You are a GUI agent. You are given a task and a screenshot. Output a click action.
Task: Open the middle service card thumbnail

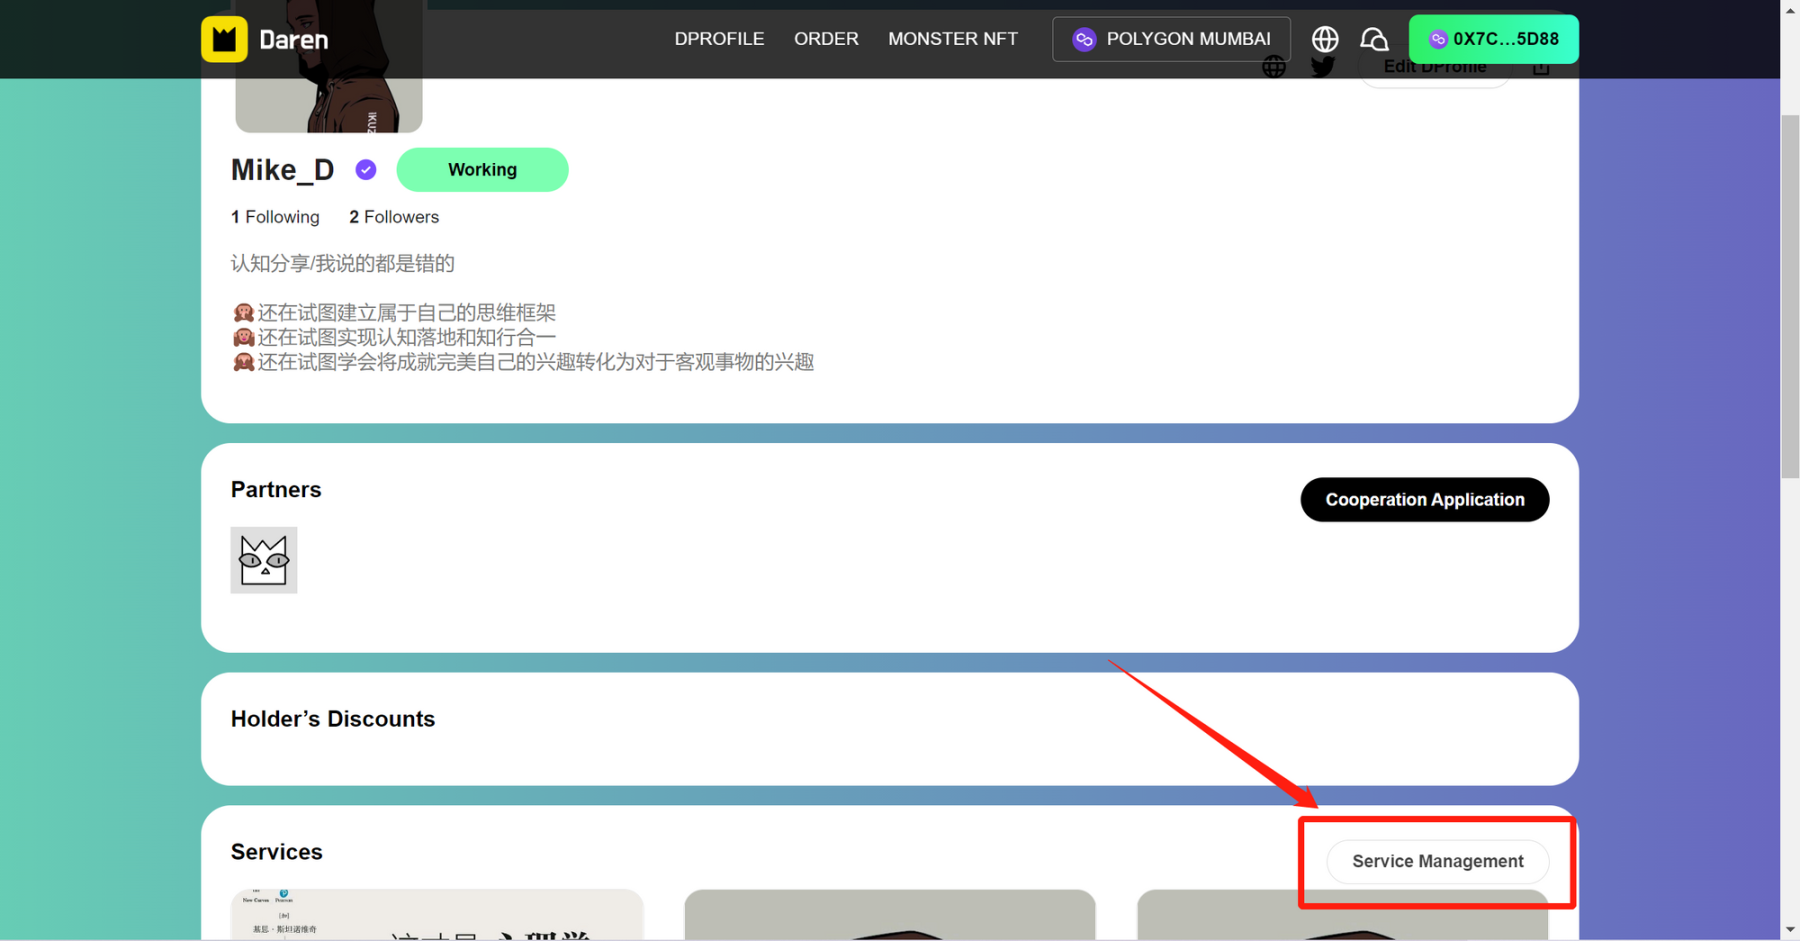[x=890, y=915]
